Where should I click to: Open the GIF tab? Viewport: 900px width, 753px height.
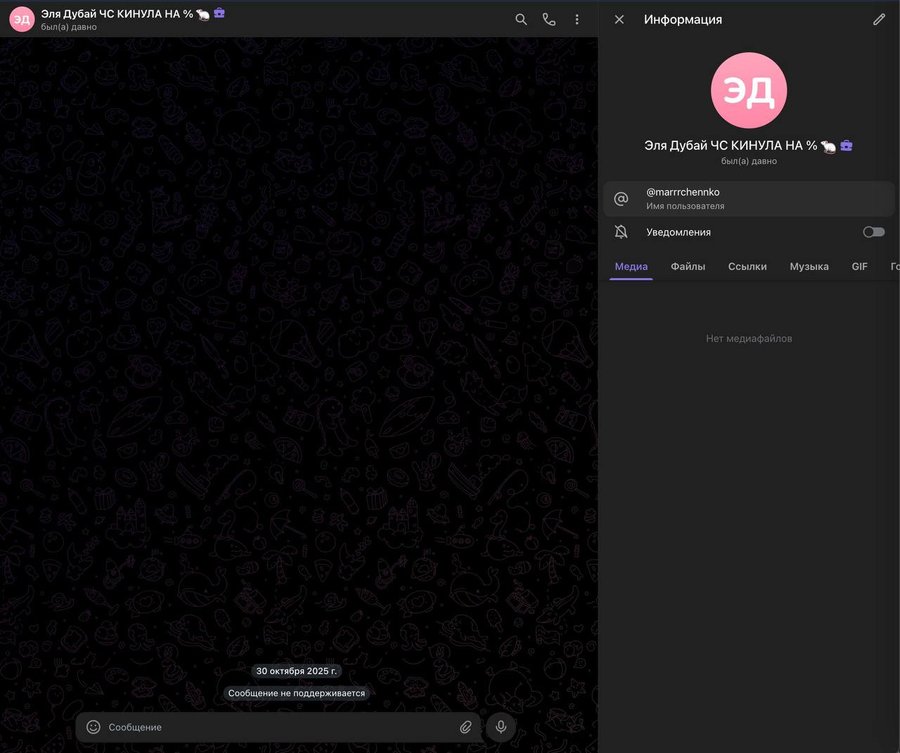[859, 266]
